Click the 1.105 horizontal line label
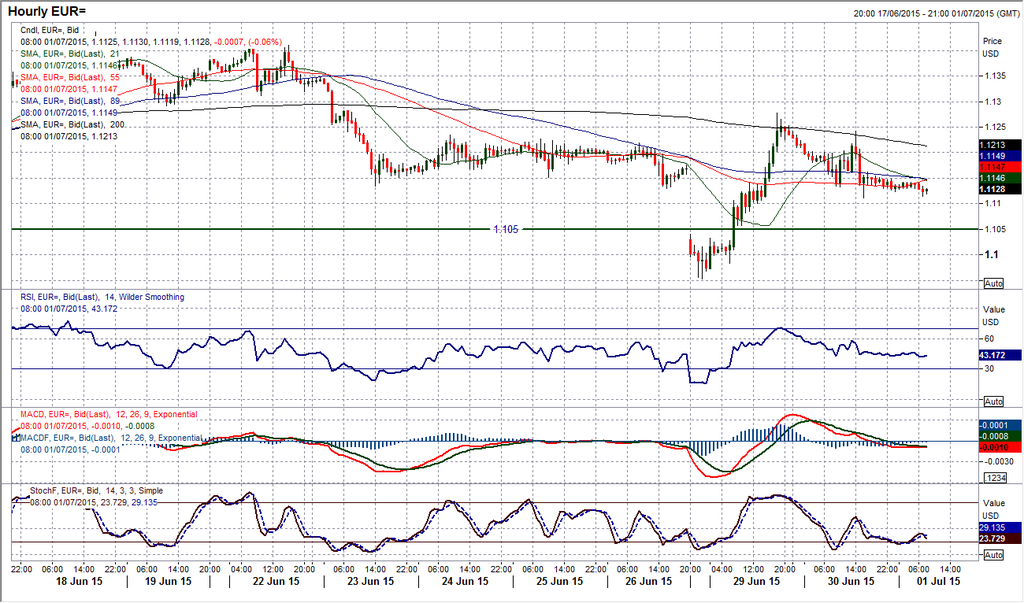The image size is (1024, 603). 505,229
